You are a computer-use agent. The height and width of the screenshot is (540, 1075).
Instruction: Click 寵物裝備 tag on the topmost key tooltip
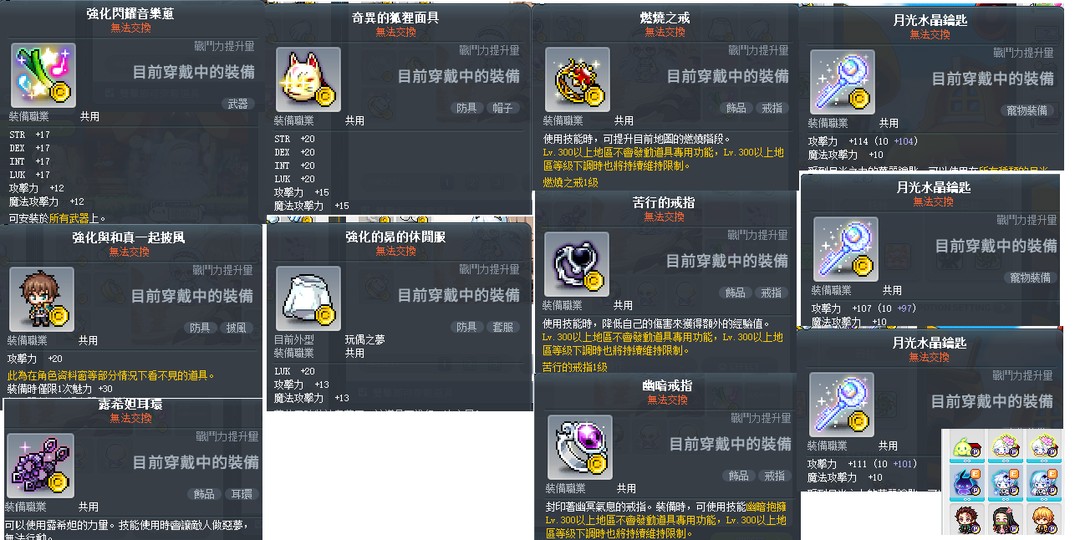(1027, 110)
